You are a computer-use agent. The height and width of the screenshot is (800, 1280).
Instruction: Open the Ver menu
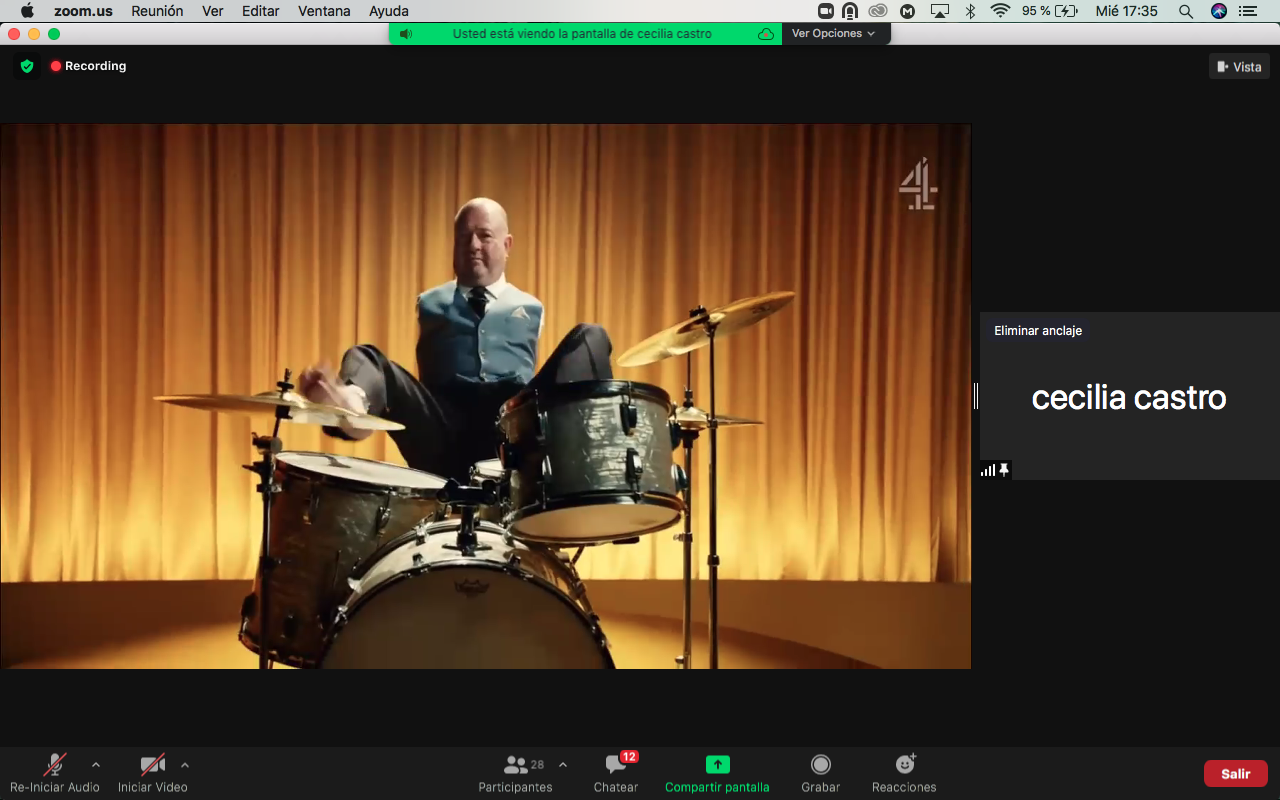pos(212,11)
